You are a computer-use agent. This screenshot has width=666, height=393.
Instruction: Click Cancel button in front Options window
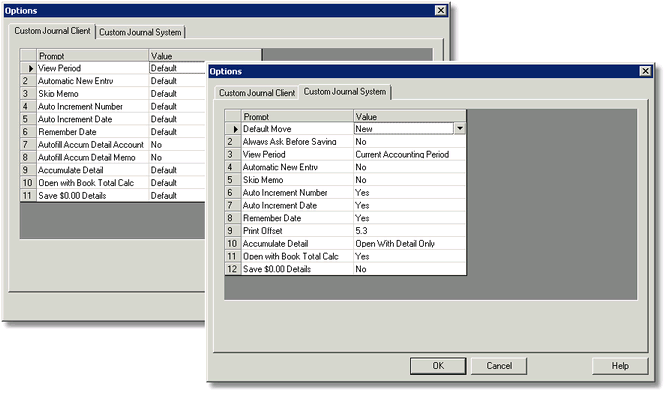click(x=499, y=366)
